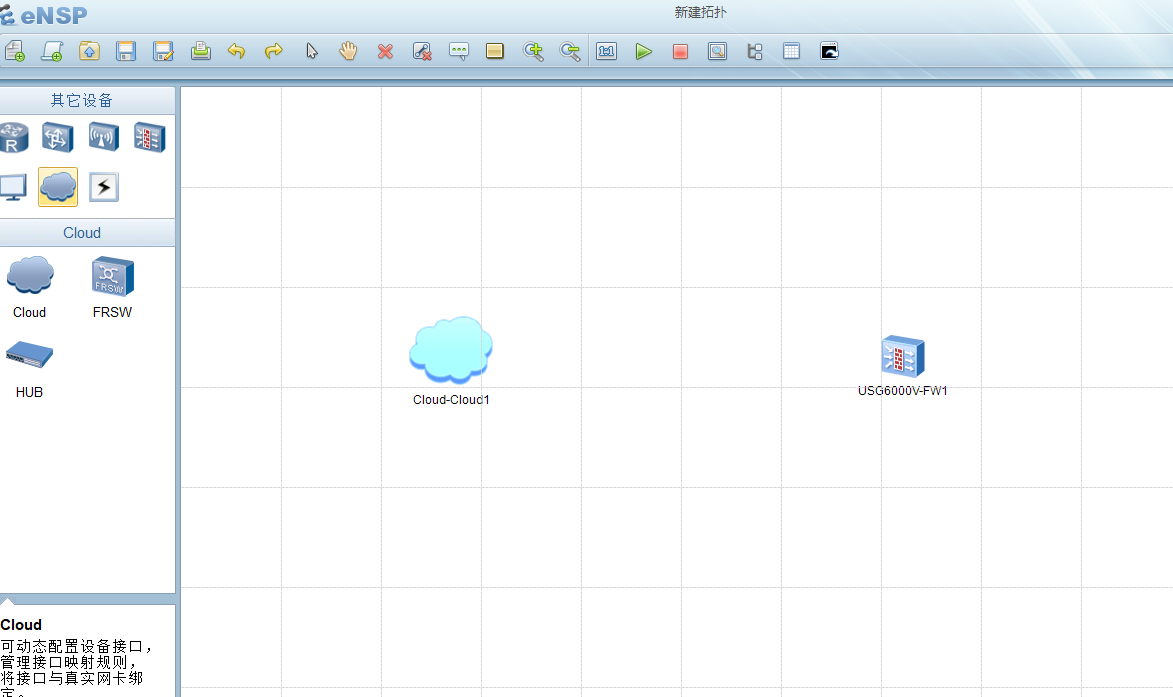Select the terminal device category

(x=14, y=186)
